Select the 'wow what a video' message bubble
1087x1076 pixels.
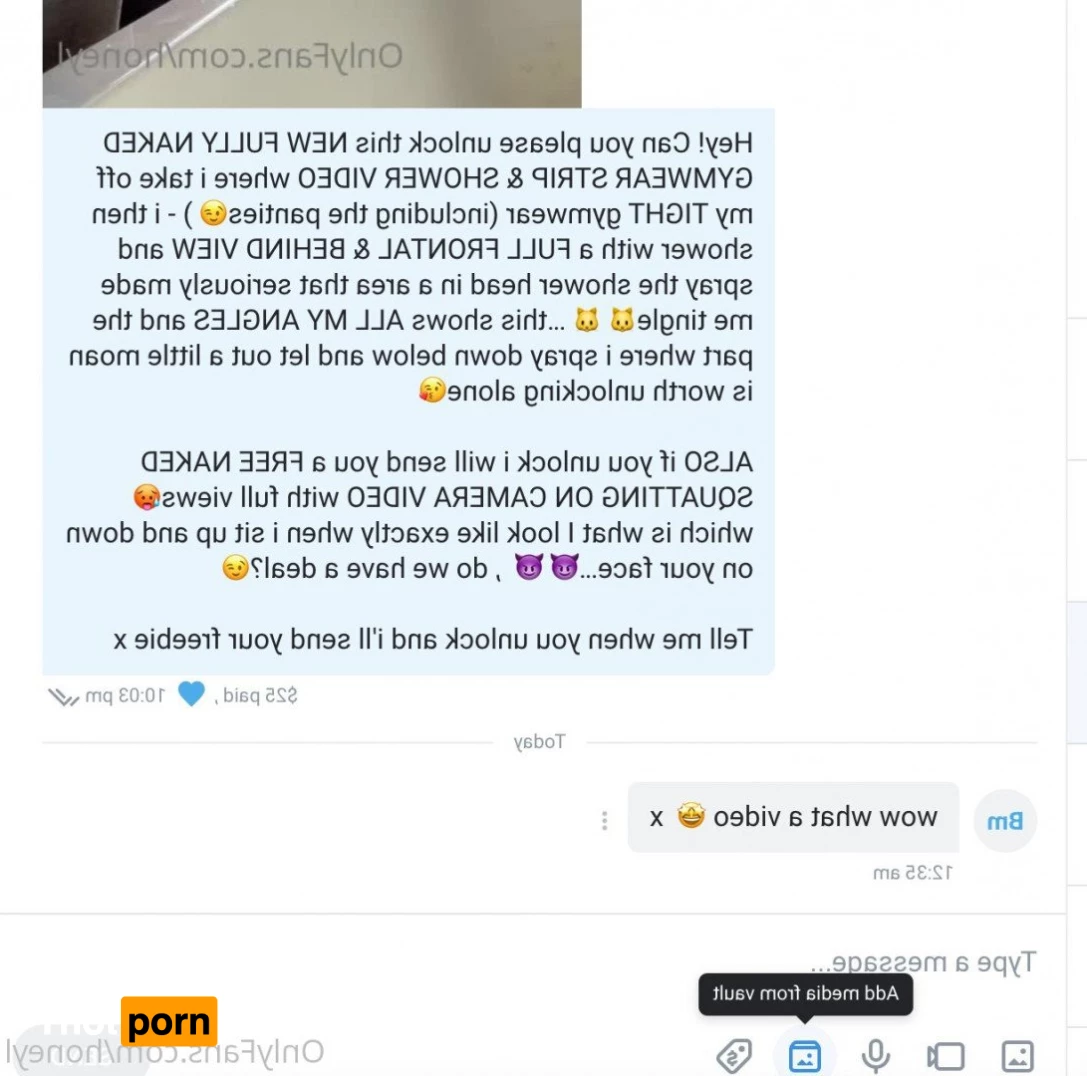[793, 817]
